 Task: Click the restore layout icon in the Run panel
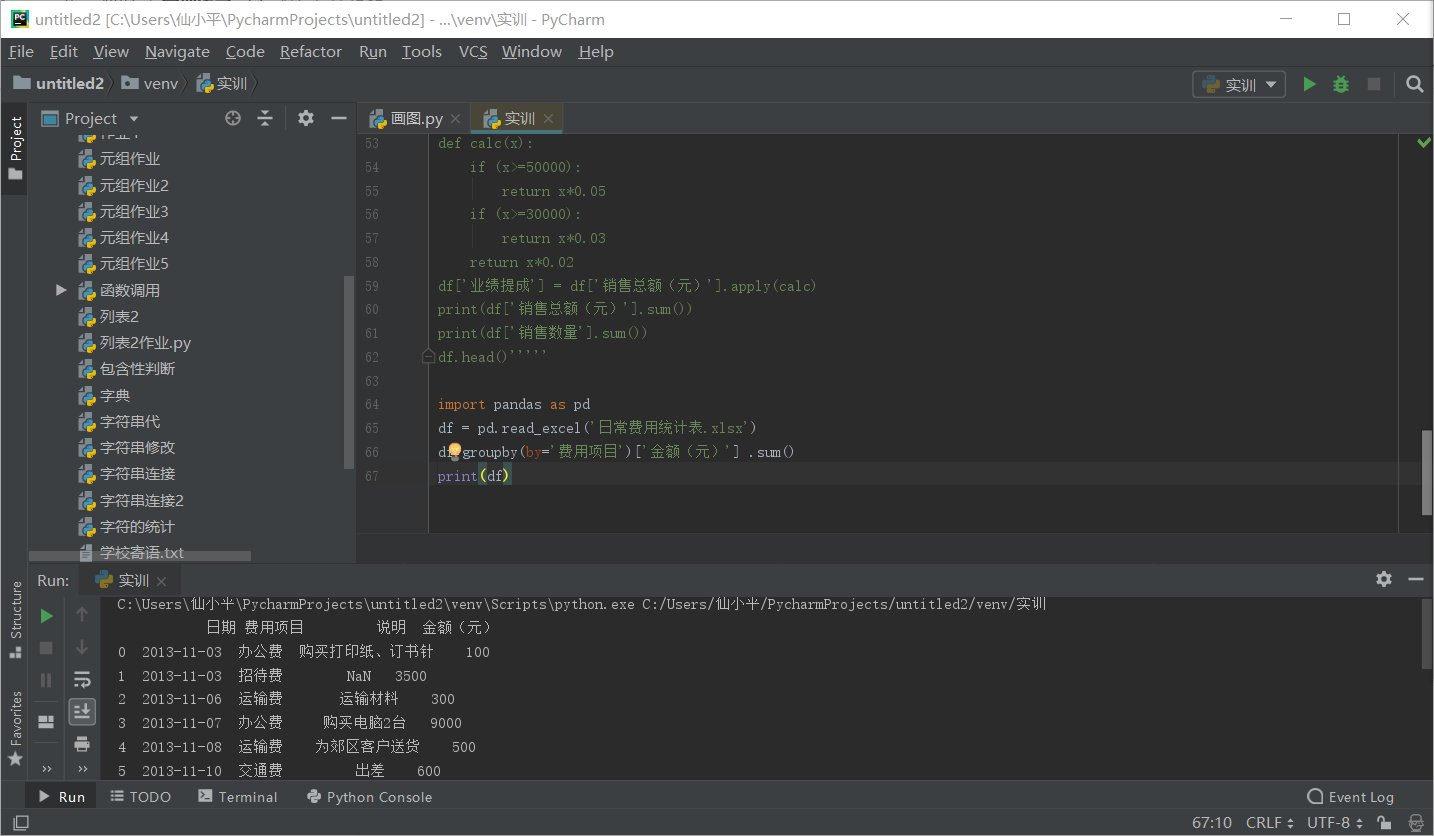click(46, 722)
